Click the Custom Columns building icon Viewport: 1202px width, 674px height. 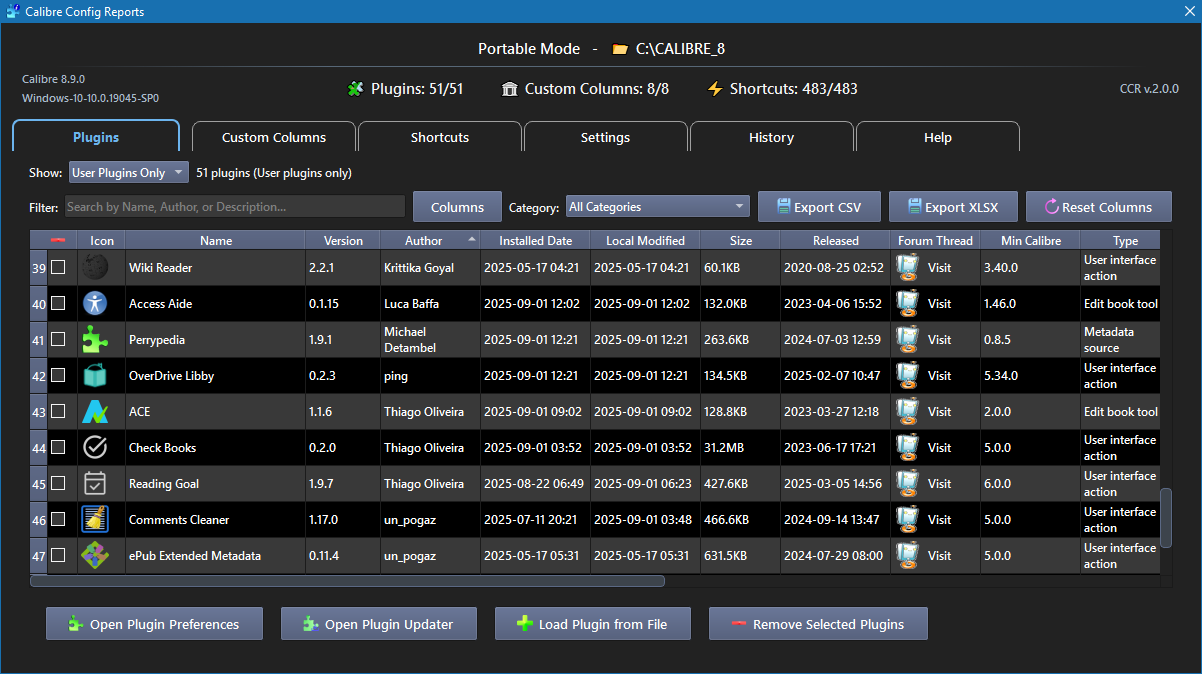510,89
